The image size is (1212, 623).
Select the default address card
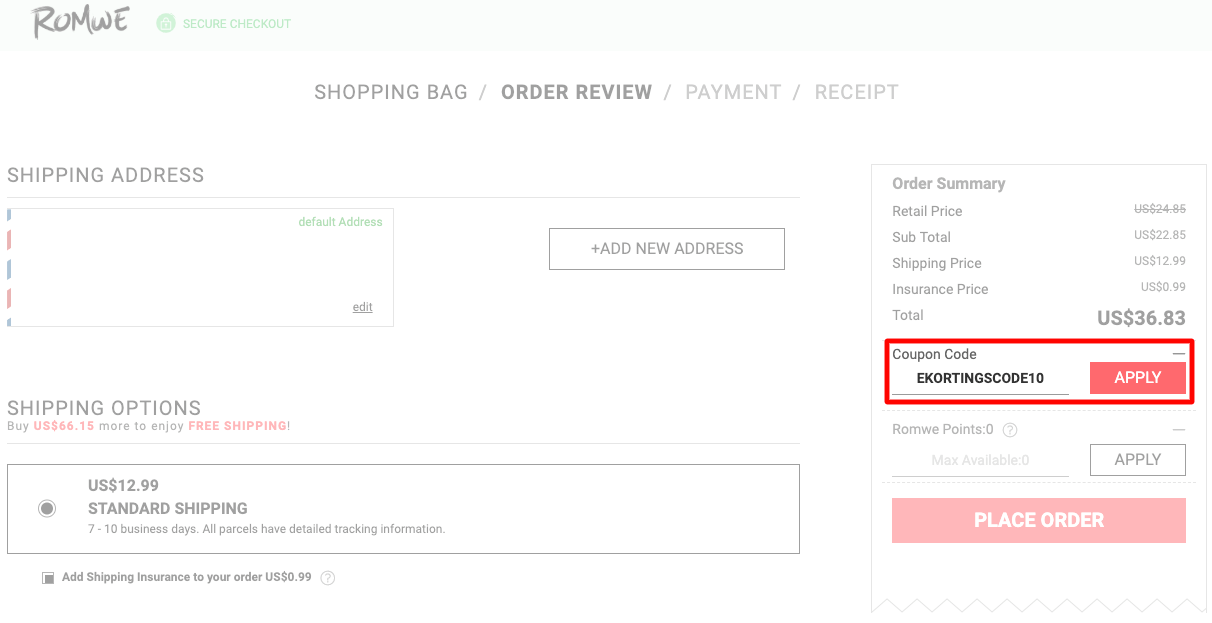(200, 267)
